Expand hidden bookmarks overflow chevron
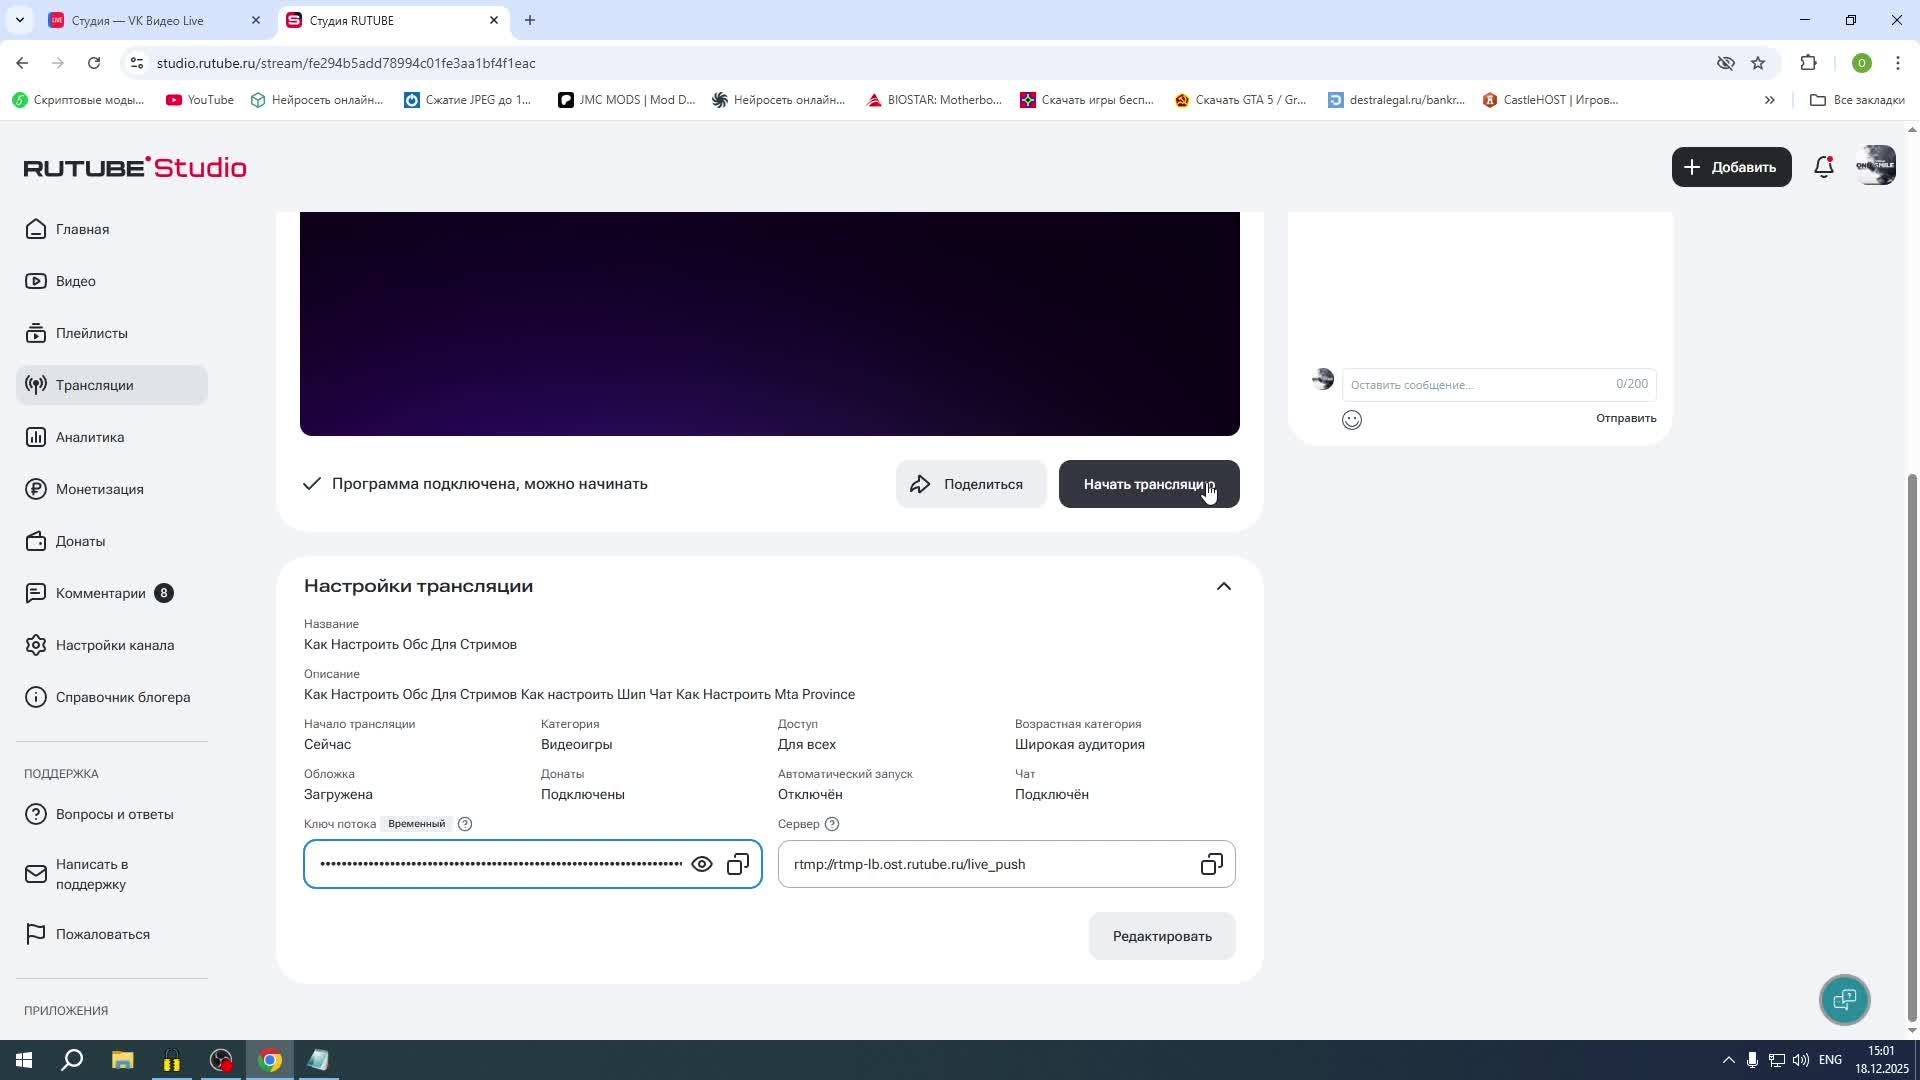Screen dimensions: 1920x1080 pyautogui.click(x=1769, y=100)
